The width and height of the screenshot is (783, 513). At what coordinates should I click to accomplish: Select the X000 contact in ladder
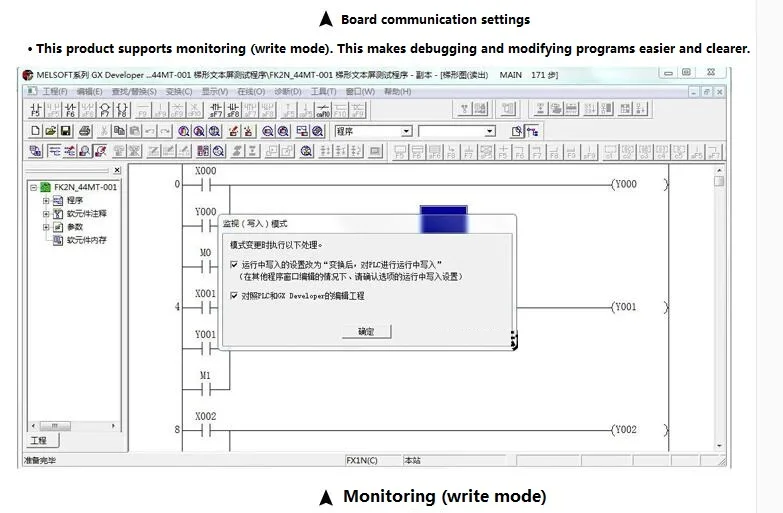[206, 185]
